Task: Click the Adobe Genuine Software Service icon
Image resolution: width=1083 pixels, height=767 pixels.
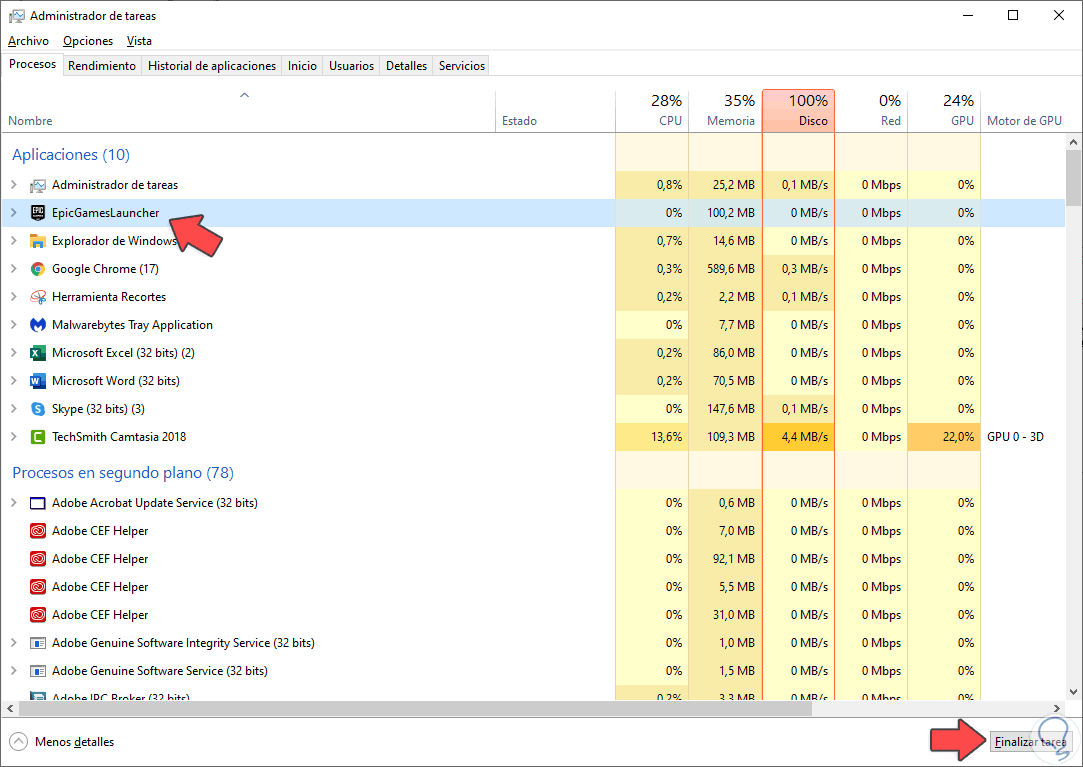Action: tap(38, 671)
